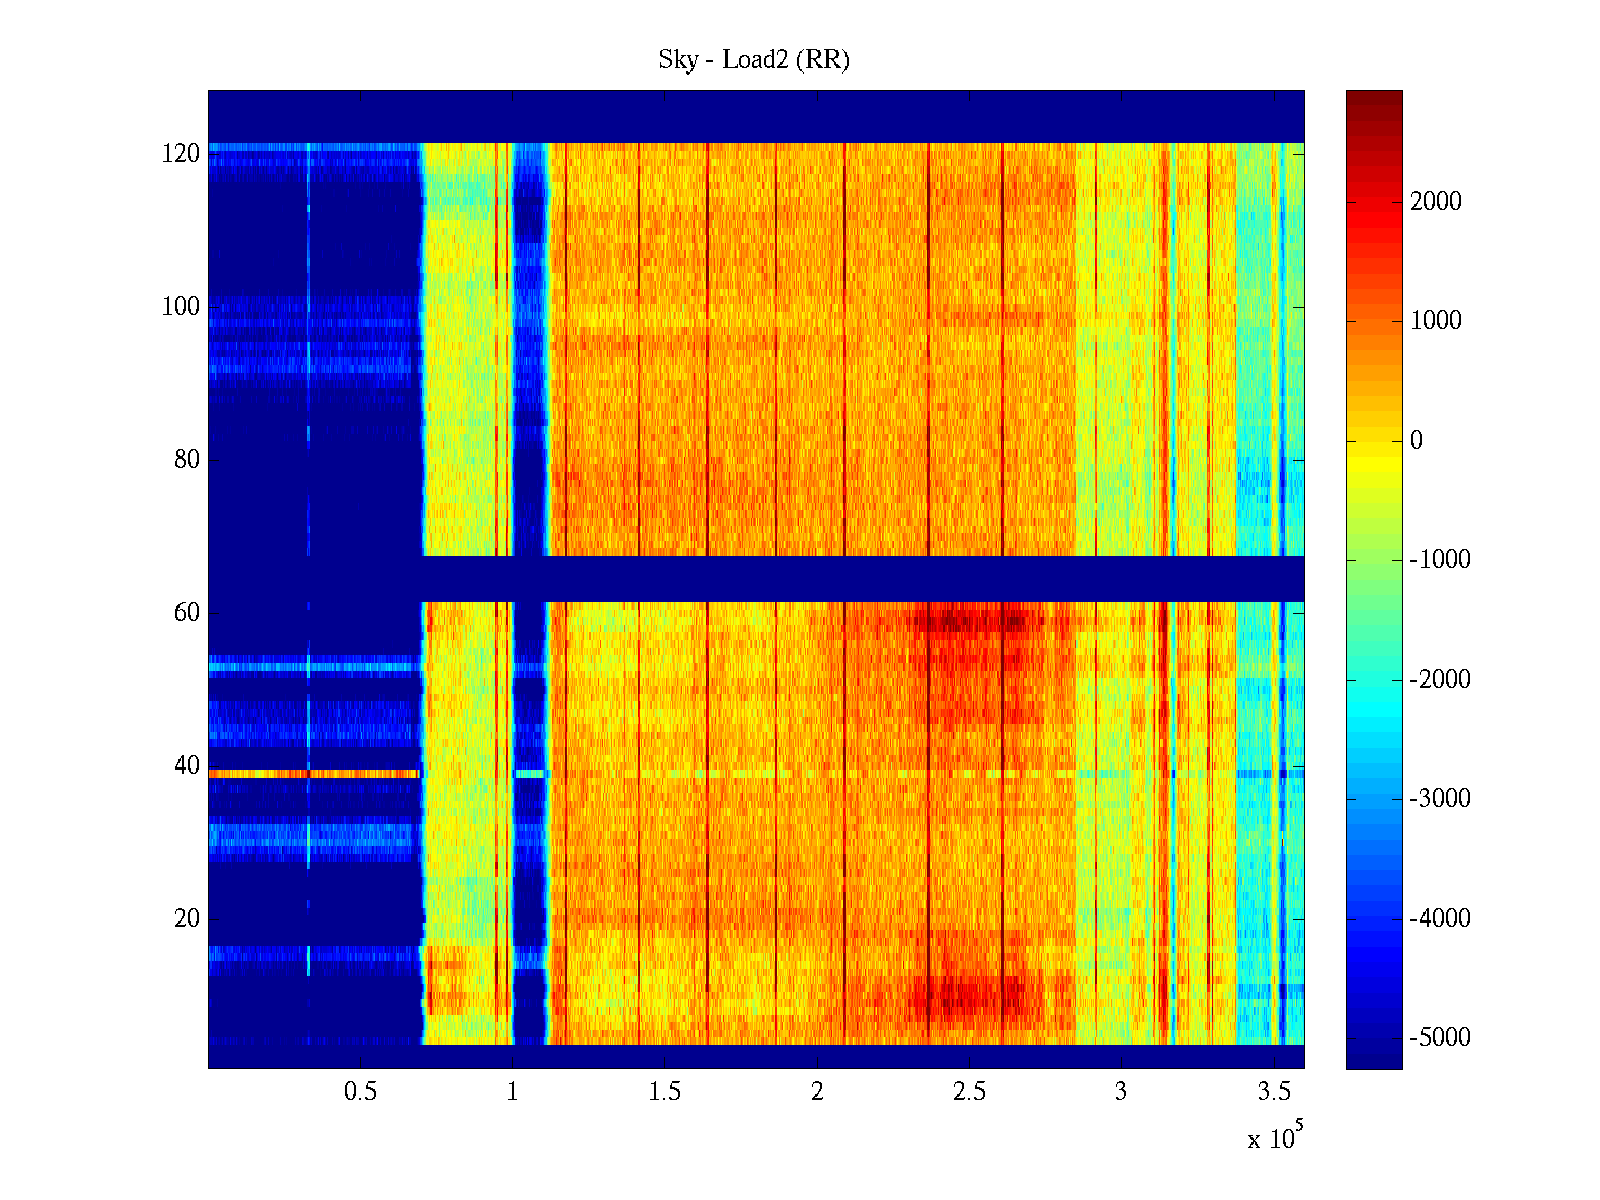Click the y-axis tick label 40
This screenshot has height=1200, width=1600.
point(186,766)
